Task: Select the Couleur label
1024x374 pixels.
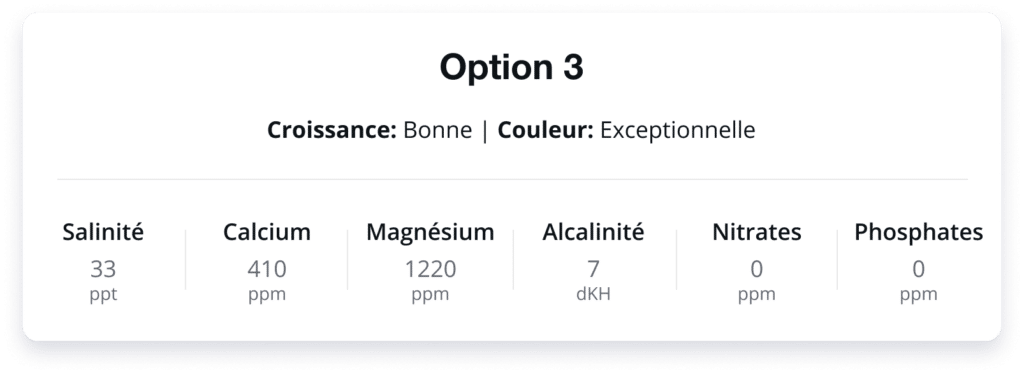Action: tap(545, 130)
